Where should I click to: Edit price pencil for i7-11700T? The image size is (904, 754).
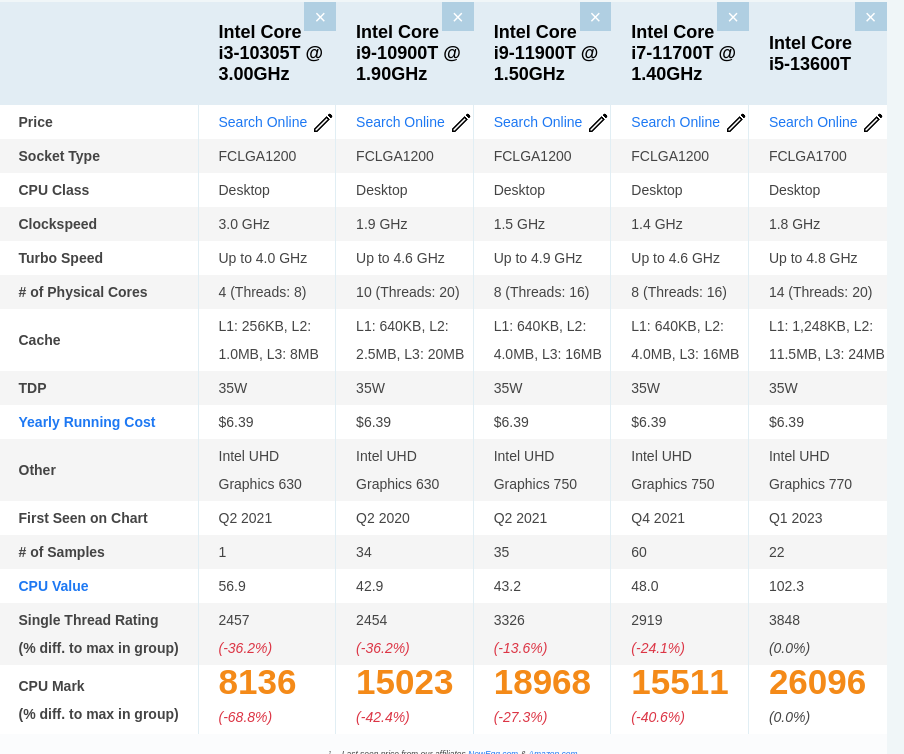pos(736,123)
